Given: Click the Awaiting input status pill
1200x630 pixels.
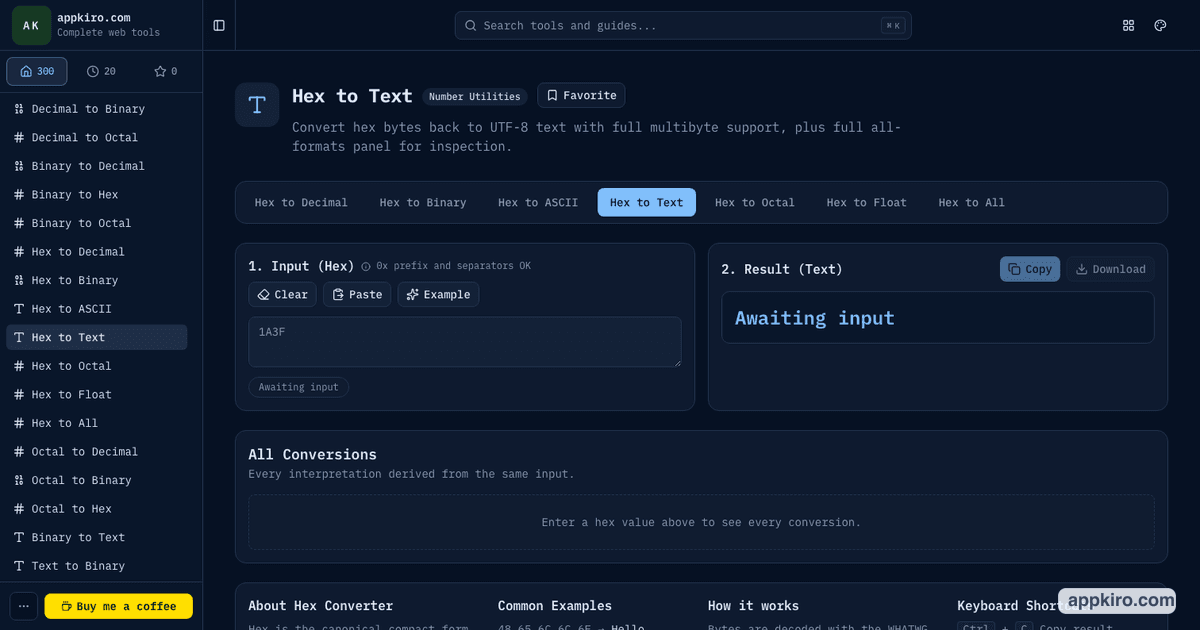Looking at the screenshot, I should (298, 387).
